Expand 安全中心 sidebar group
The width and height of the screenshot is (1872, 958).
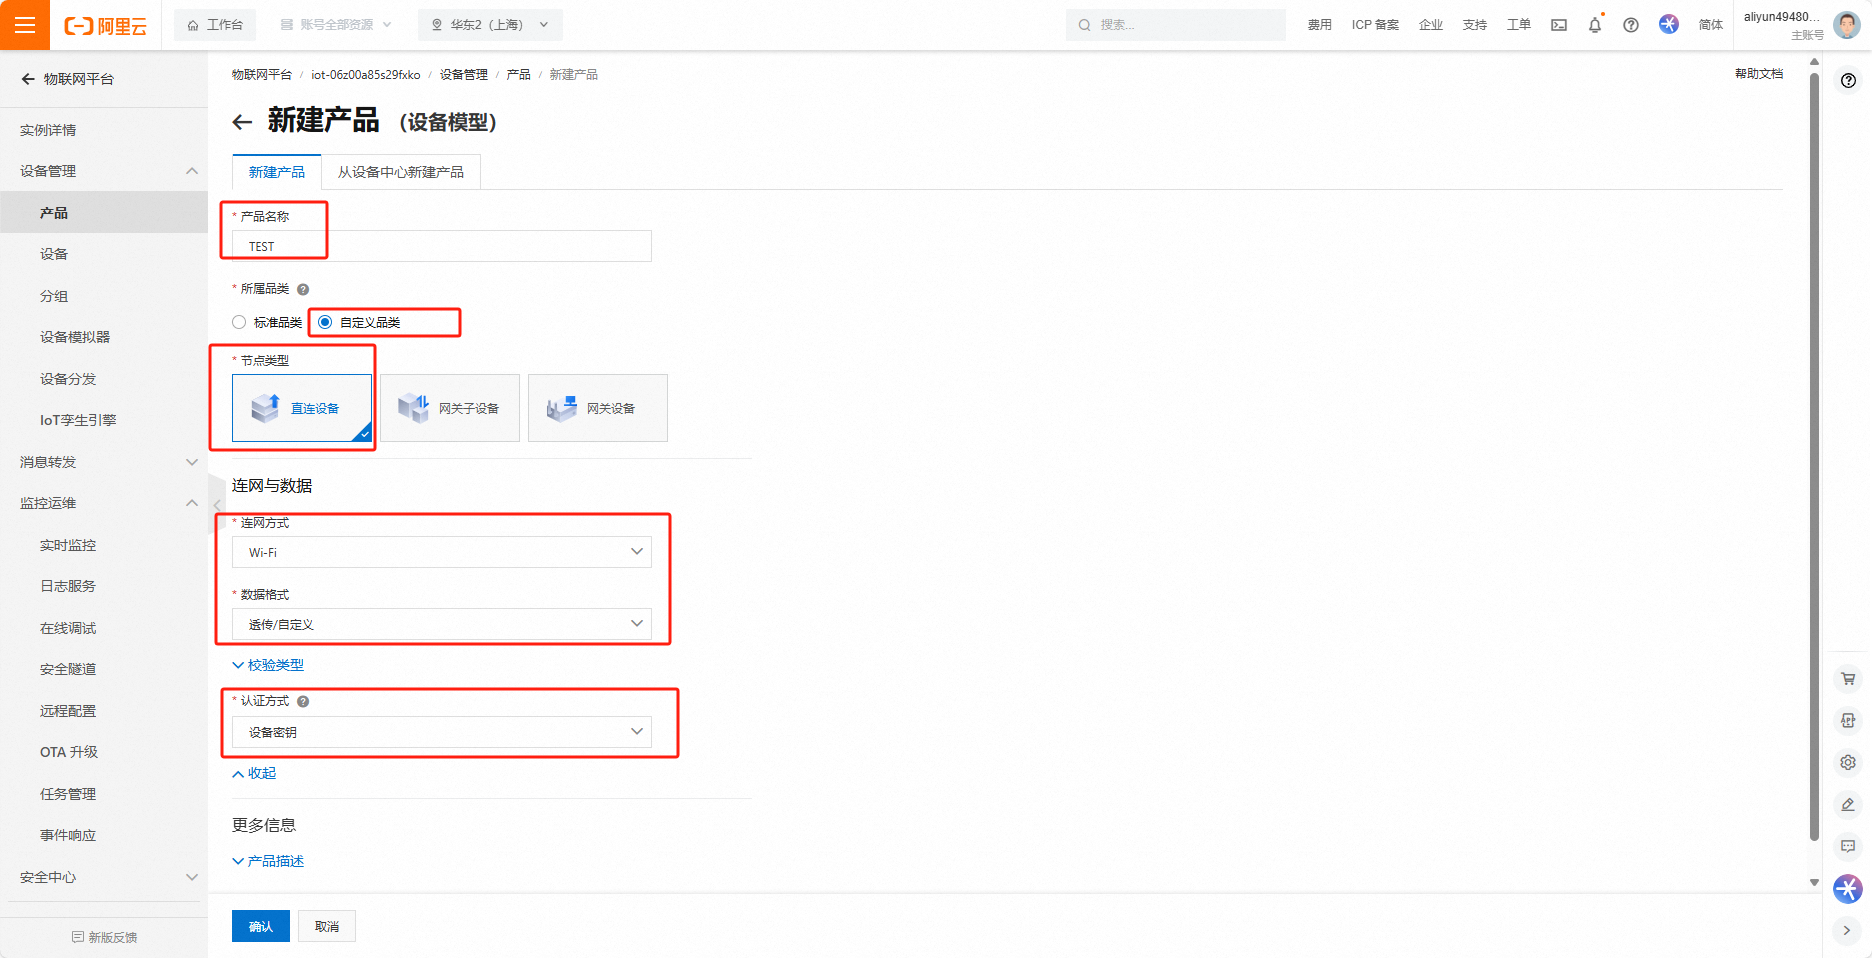[192, 877]
